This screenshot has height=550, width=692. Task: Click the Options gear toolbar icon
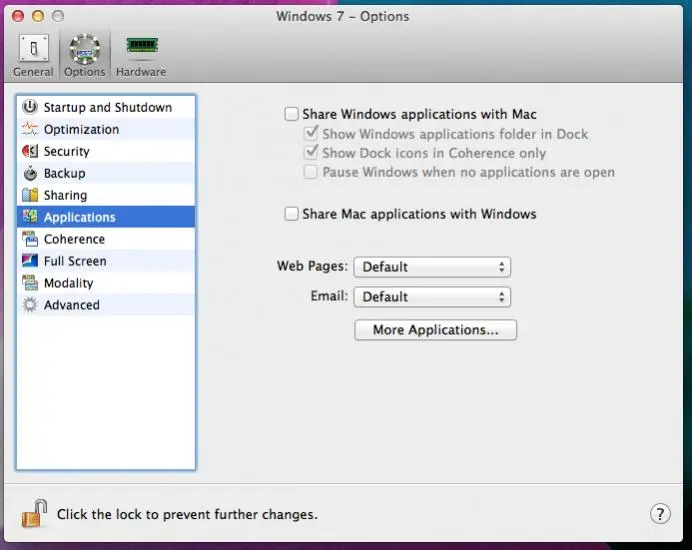[85, 50]
